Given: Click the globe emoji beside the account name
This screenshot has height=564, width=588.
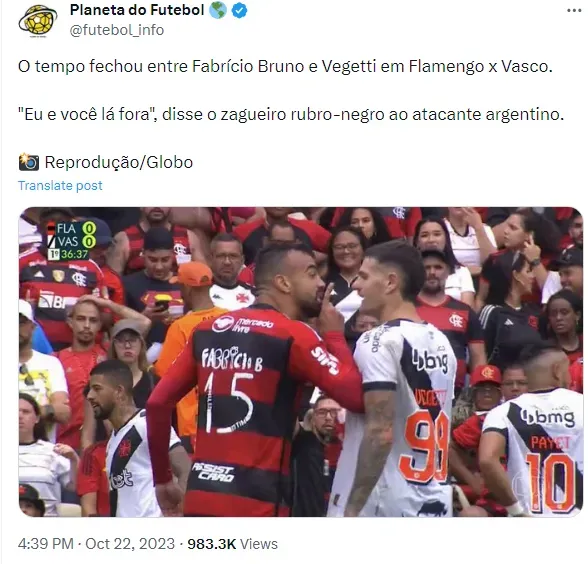Looking at the screenshot, I should tap(218, 10).
